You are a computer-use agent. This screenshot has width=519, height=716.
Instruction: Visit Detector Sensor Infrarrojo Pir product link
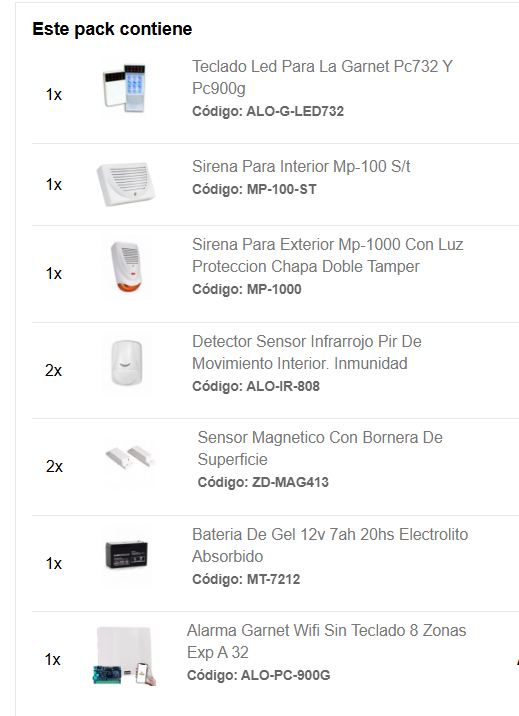[x=306, y=353]
